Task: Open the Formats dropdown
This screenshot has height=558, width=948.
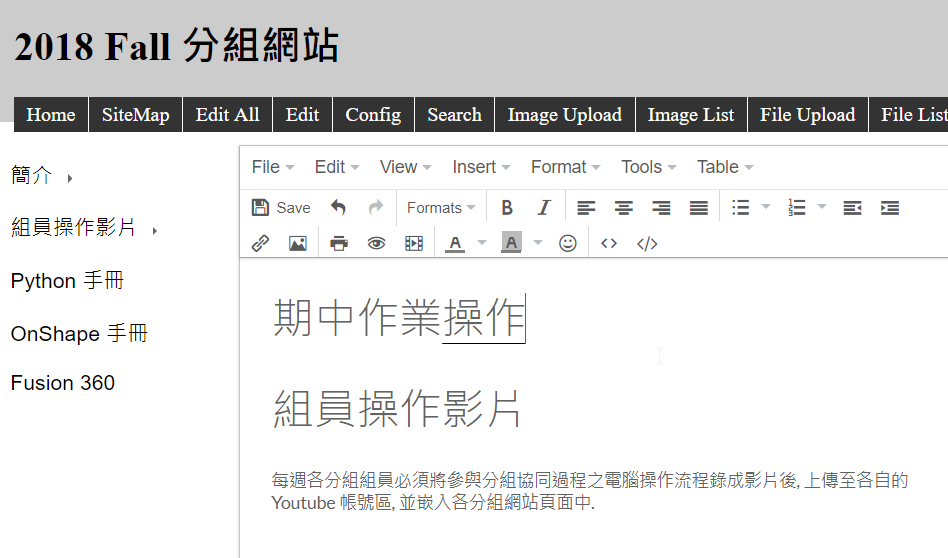Action: tap(441, 208)
